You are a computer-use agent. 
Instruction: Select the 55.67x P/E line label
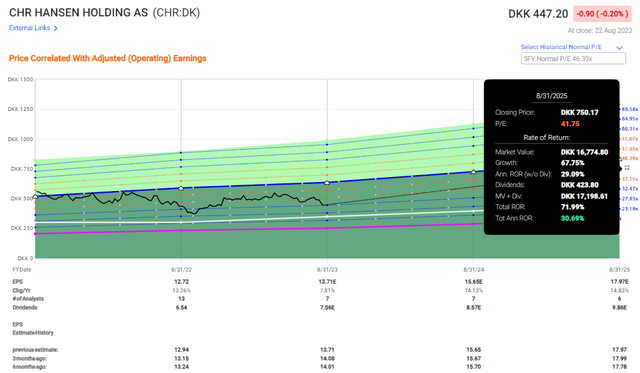630,139
